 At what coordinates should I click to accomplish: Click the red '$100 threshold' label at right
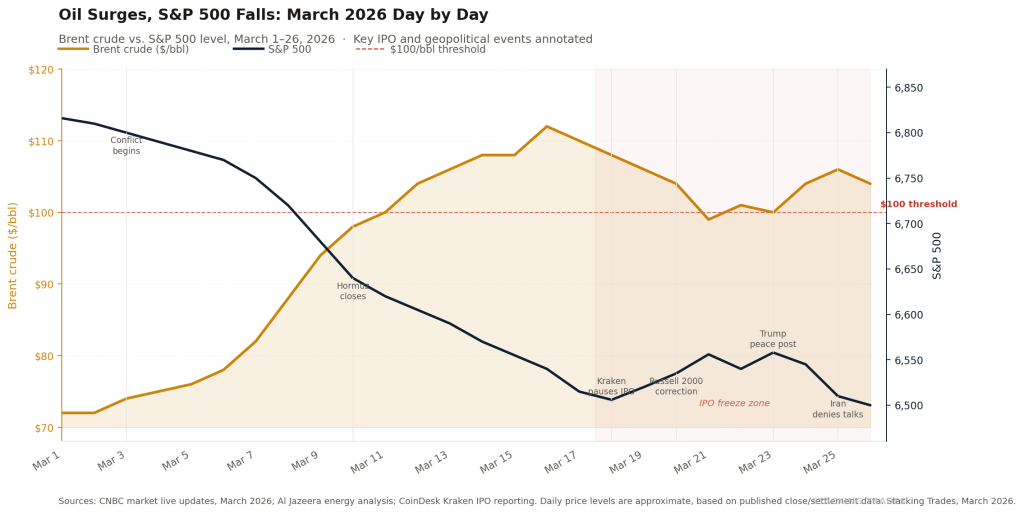pyautogui.click(x=918, y=204)
